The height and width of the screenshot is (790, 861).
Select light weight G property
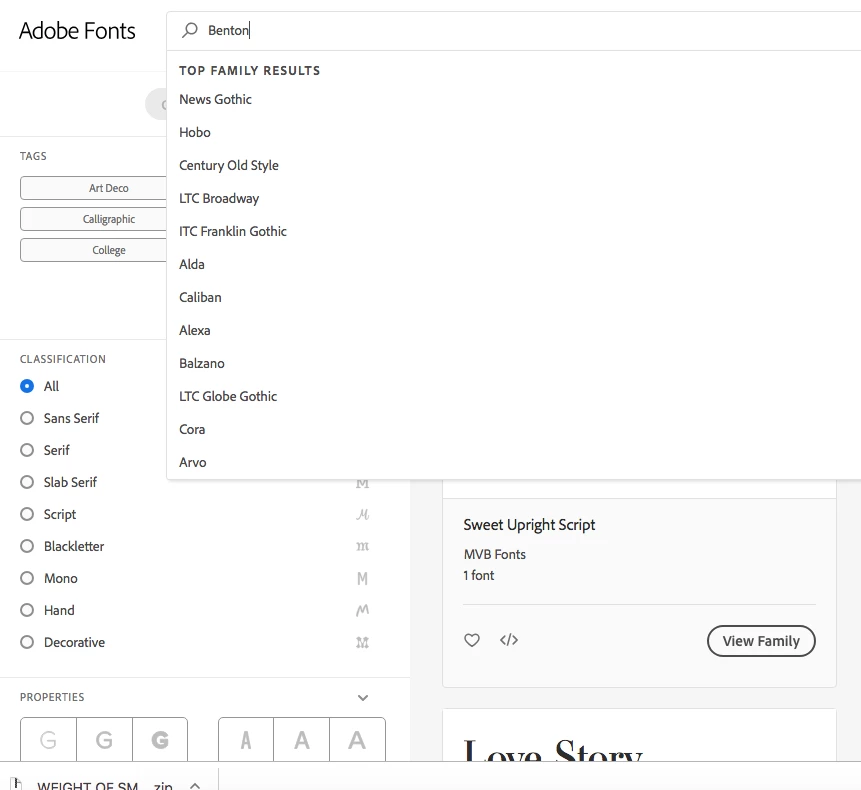pos(48,739)
